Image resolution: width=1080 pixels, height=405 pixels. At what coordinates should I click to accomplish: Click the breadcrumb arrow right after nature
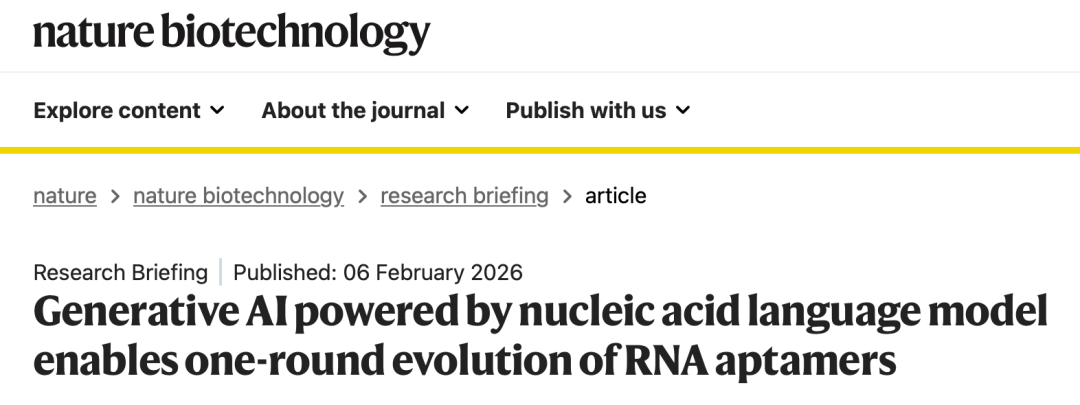tap(115, 196)
